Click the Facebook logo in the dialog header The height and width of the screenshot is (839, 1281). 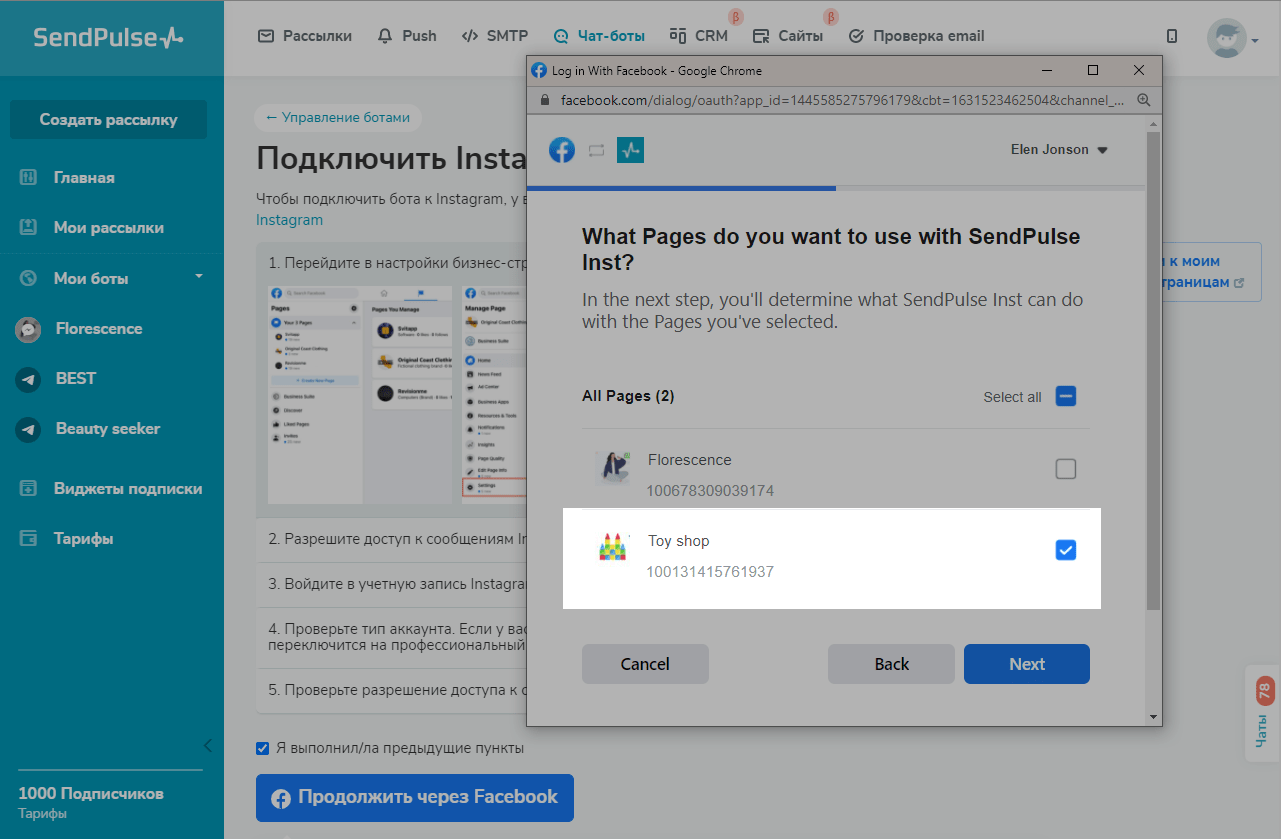(x=562, y=150)
